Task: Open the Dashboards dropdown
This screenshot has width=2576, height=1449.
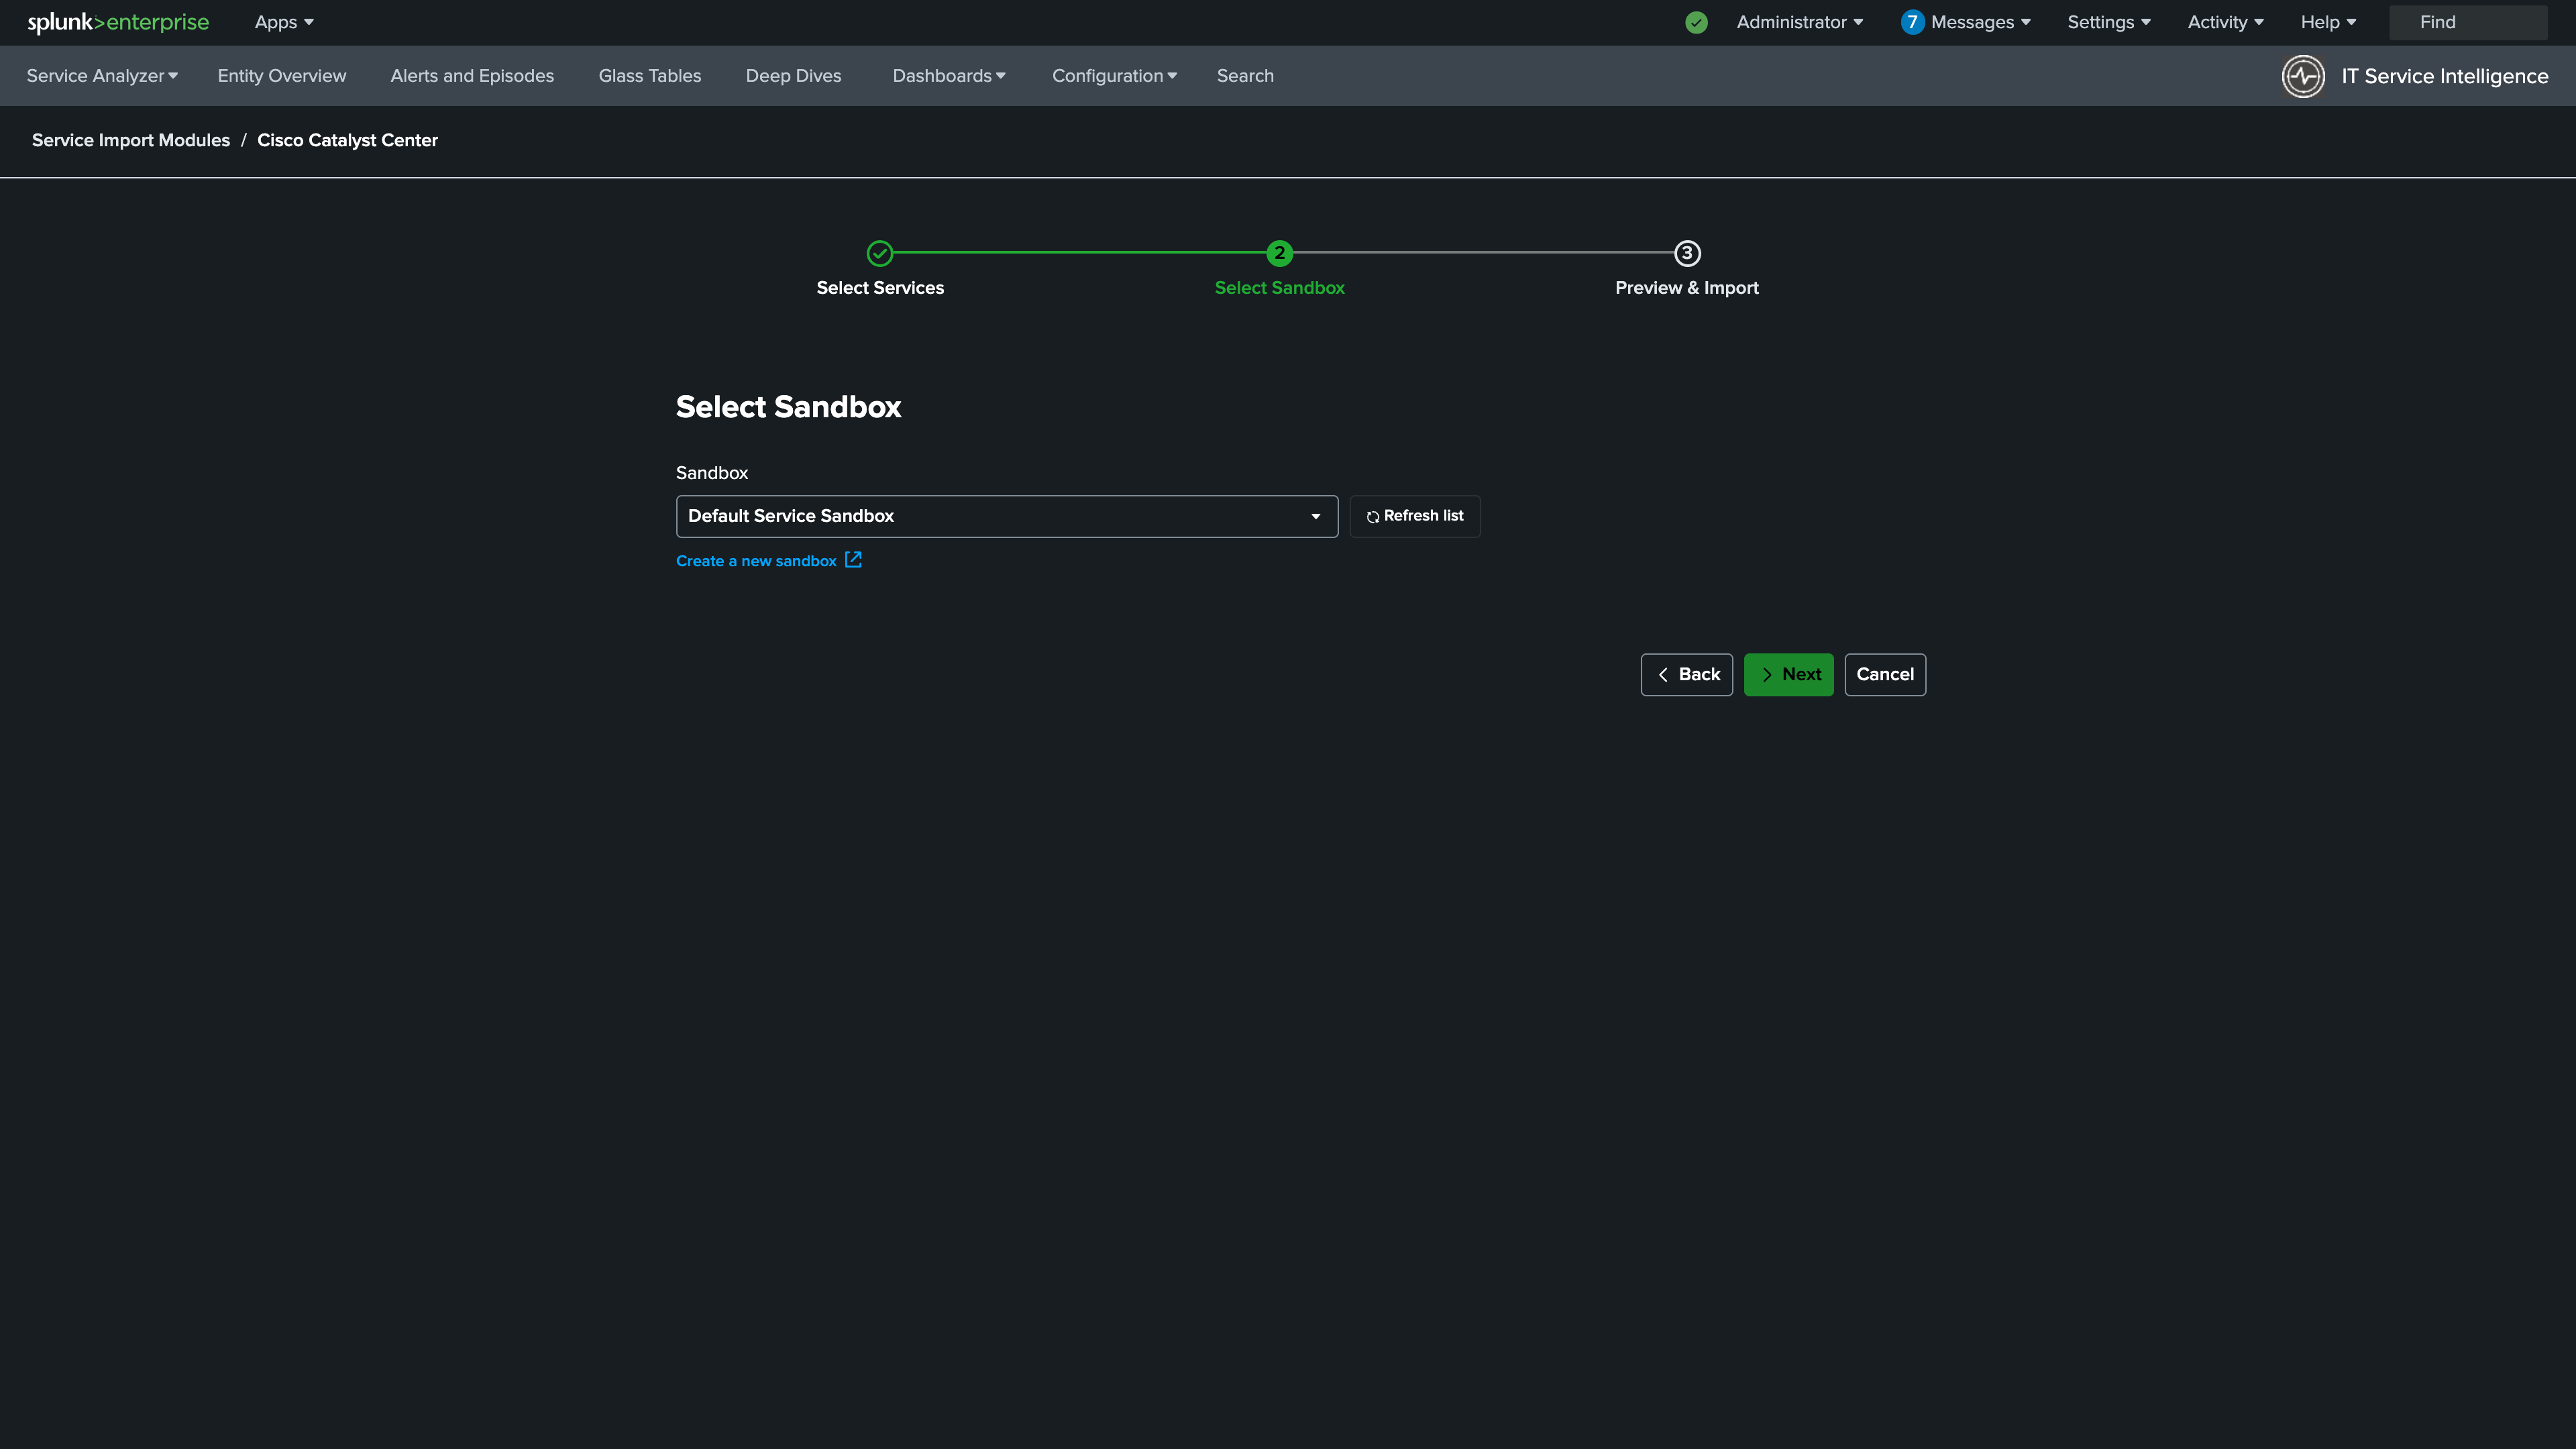Action: click(x=949, y=76)
